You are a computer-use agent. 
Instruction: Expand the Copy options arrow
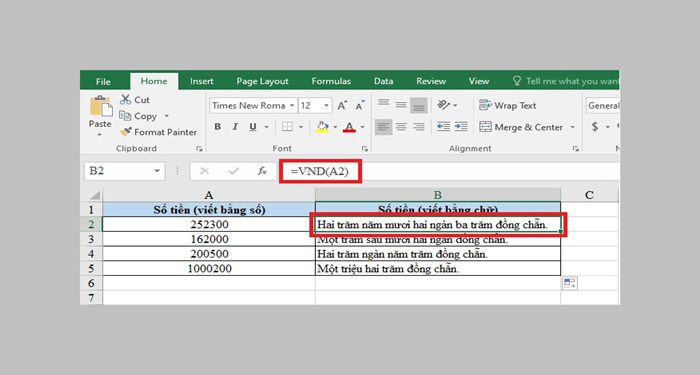click(x=167, y=116)
